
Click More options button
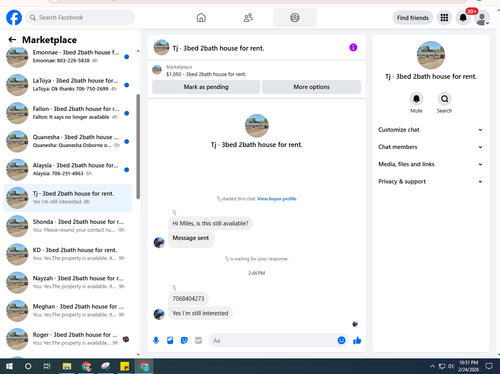(311, 87)
